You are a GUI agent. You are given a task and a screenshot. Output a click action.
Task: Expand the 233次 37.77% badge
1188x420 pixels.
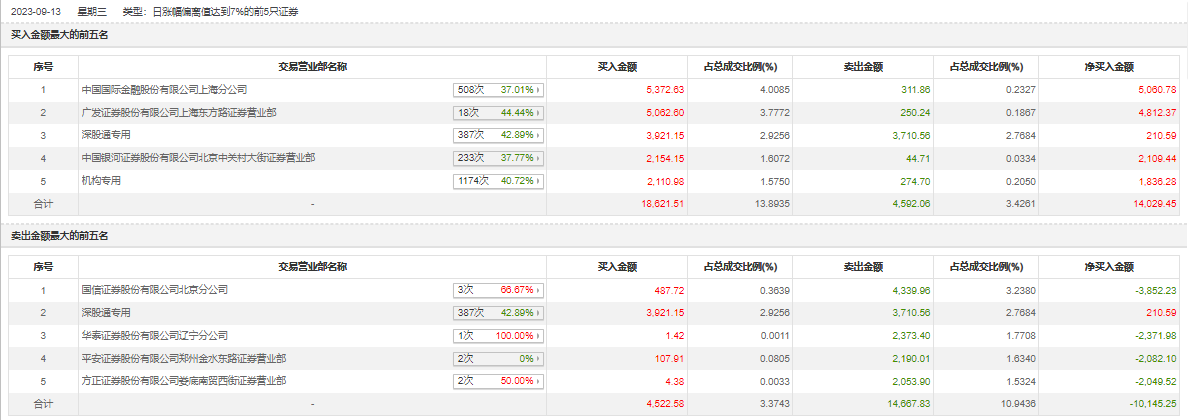(x=498, y=158)
